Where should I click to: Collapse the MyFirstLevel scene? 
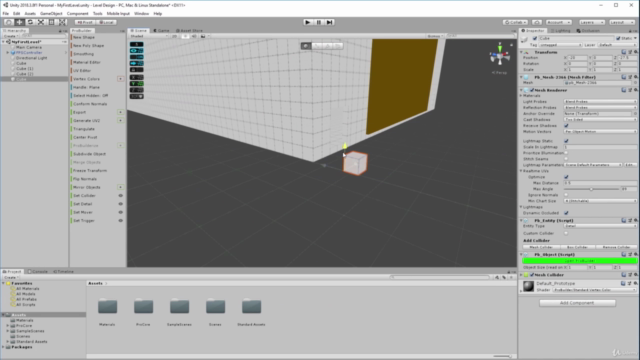tap(4, 42)
